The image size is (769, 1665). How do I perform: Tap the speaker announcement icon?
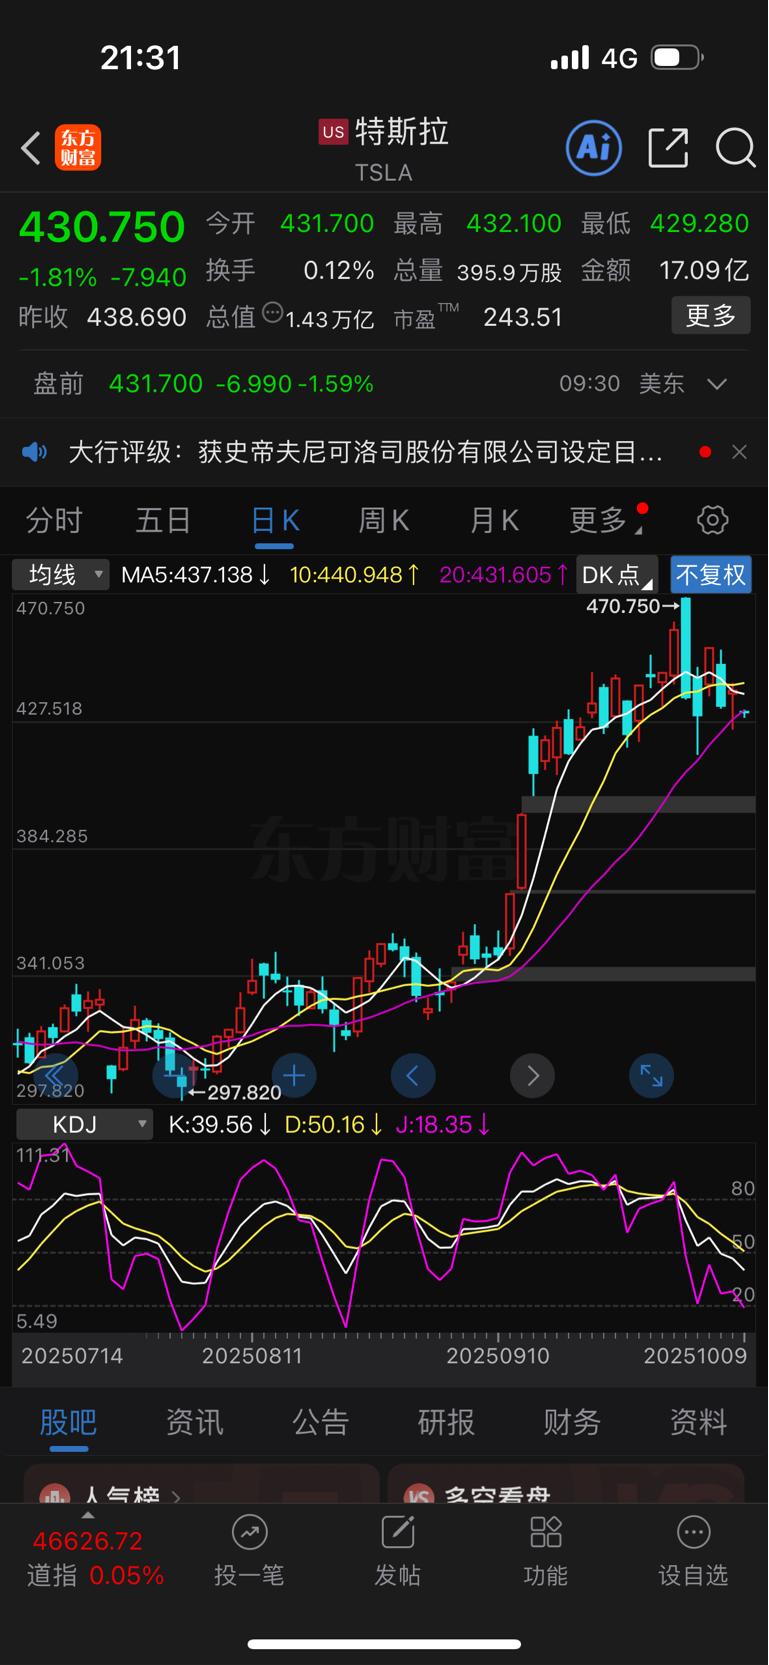35,452
